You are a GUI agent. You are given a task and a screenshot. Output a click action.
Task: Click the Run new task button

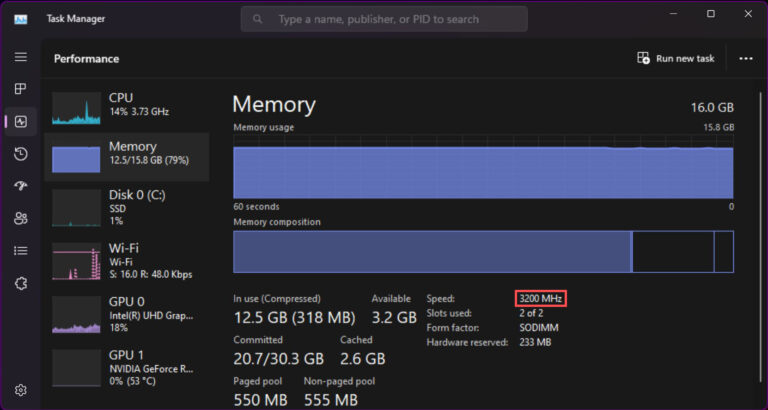click(676, 59)
